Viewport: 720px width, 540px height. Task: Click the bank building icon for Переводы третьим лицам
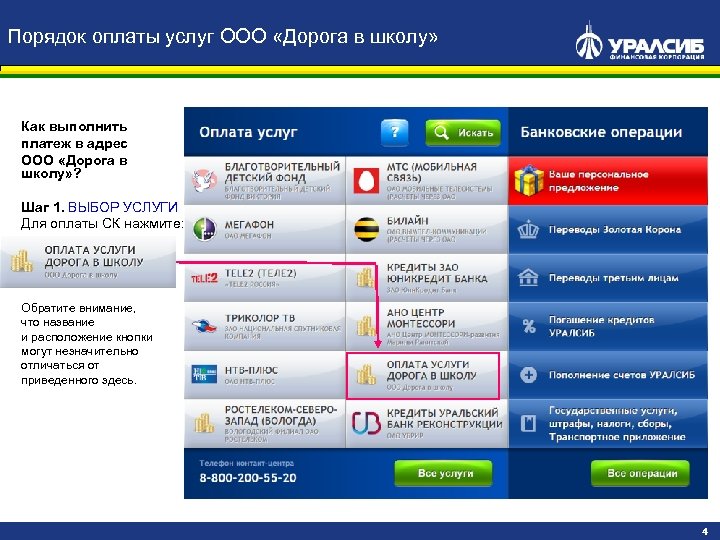coord(528,278)
